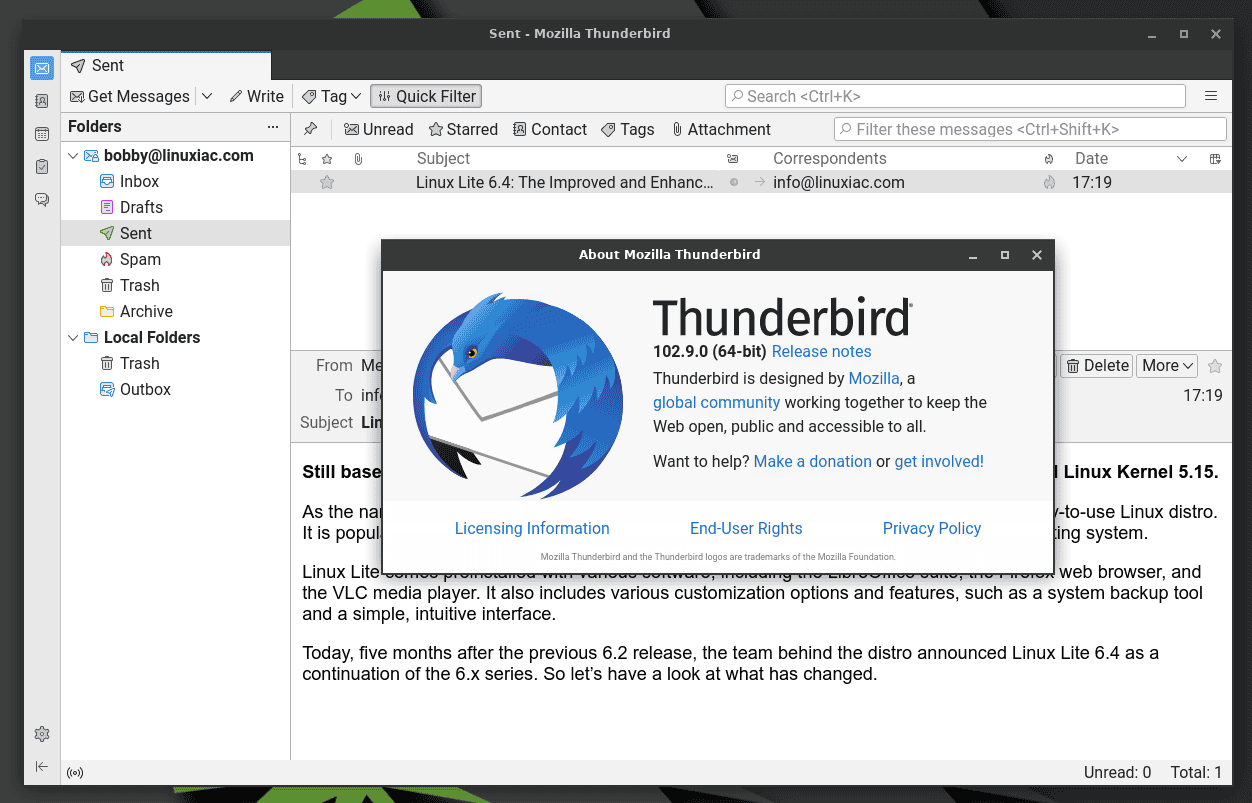Select the Mail icon in the sidebar

[41, 67]
